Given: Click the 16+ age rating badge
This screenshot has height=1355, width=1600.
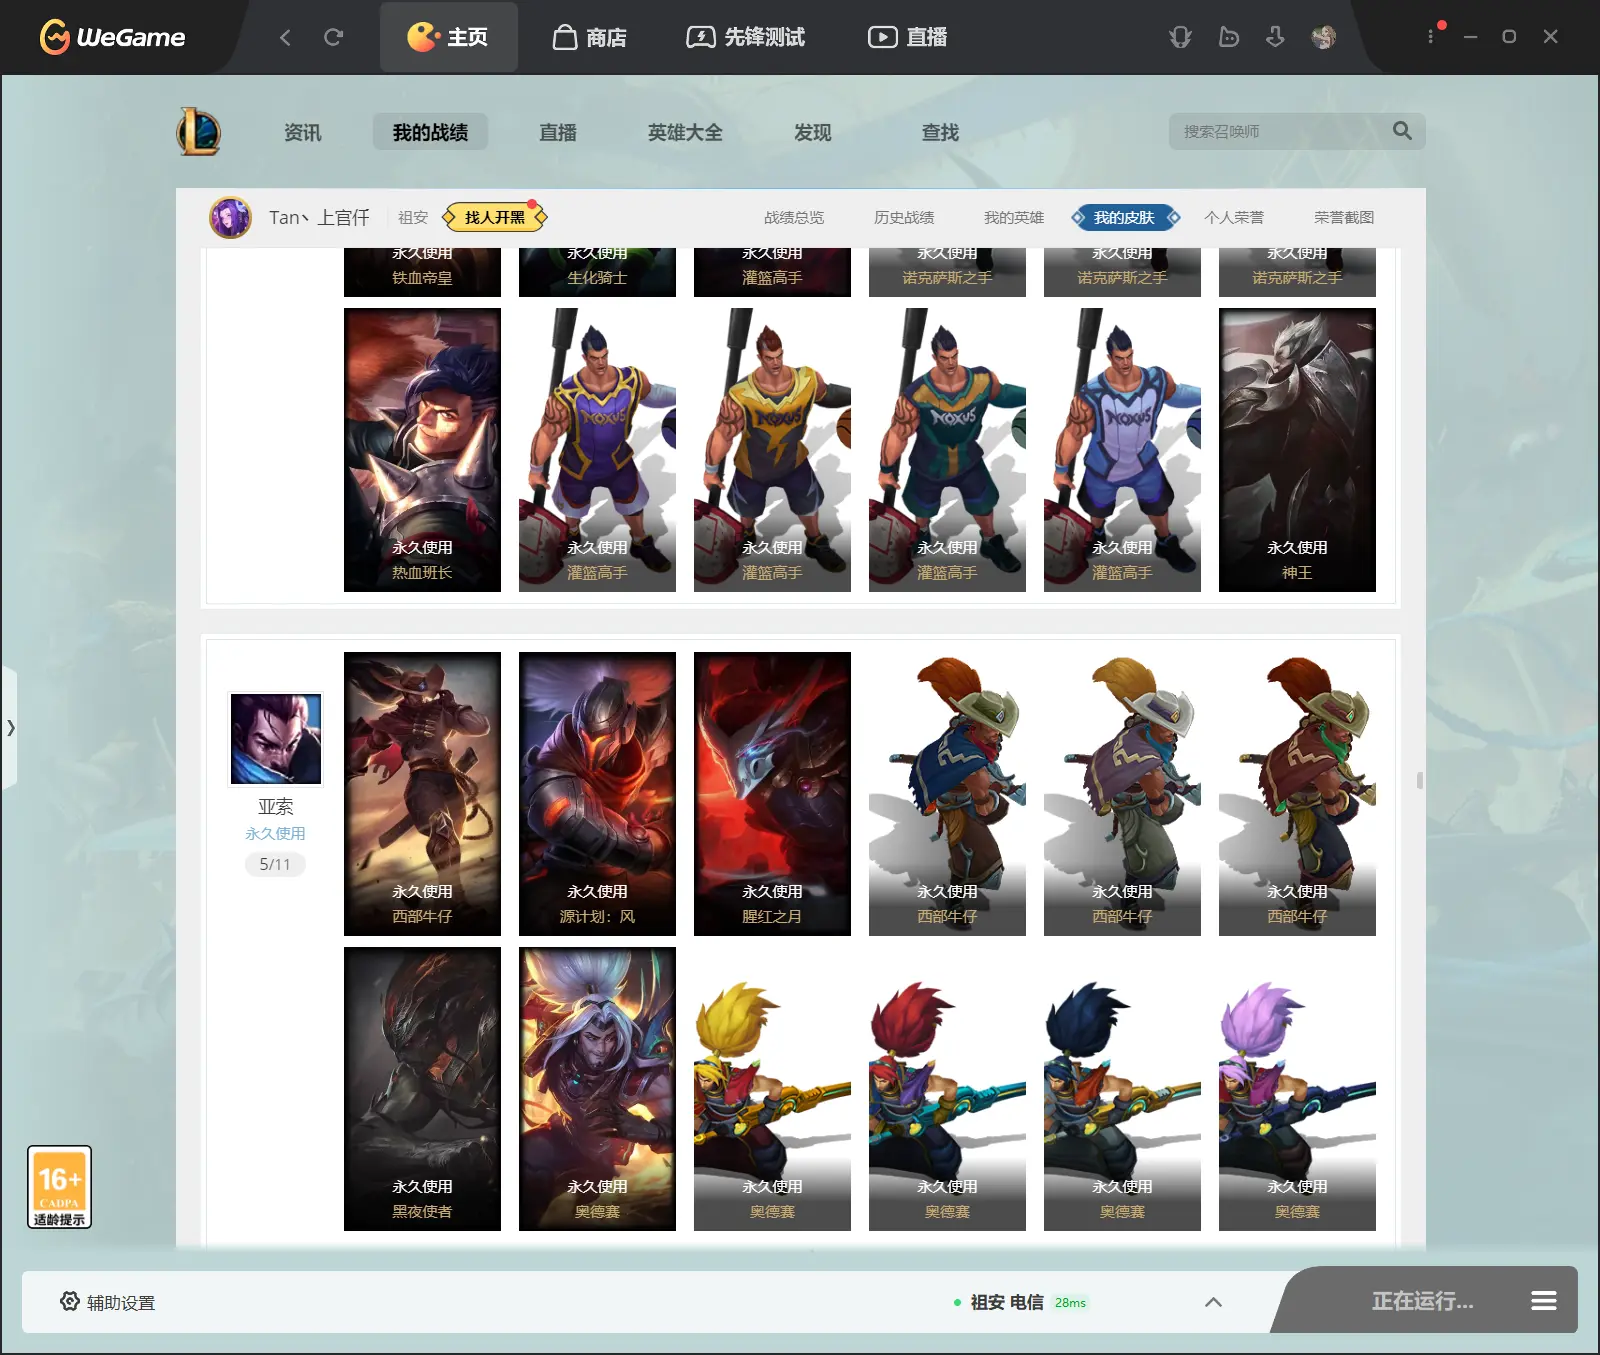Looking at the screenshot, I should coord(59,1187).
